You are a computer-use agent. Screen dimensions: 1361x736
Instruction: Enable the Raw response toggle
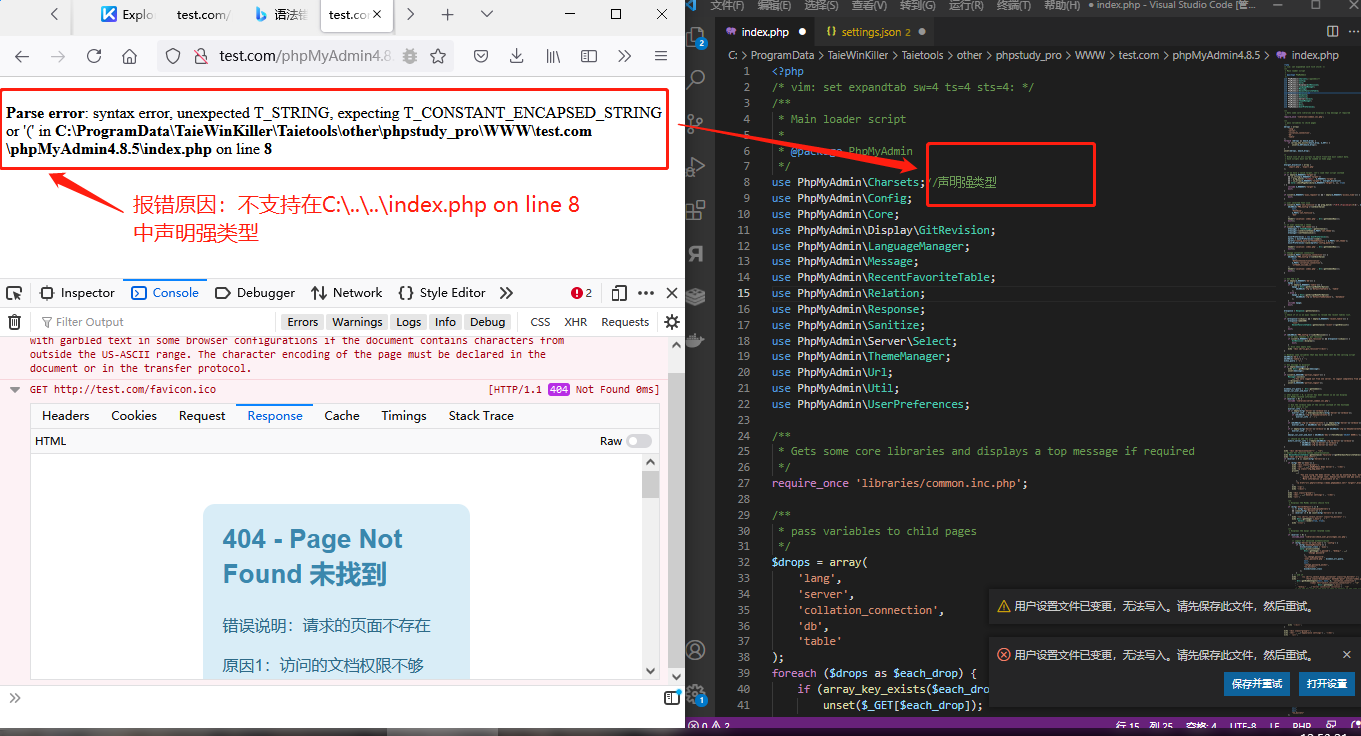[x=639, y=441]
